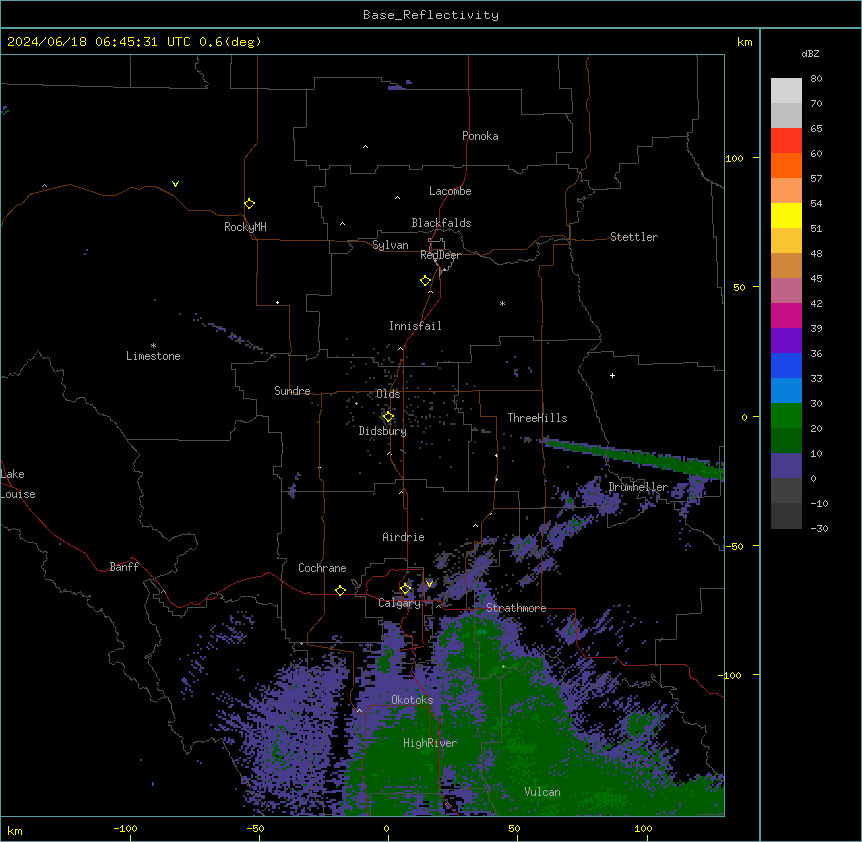Click the green 30 dBZ legend swatch
Image resolution: width=862 pixels, height=842 pixels.
(x=786, y=416)
